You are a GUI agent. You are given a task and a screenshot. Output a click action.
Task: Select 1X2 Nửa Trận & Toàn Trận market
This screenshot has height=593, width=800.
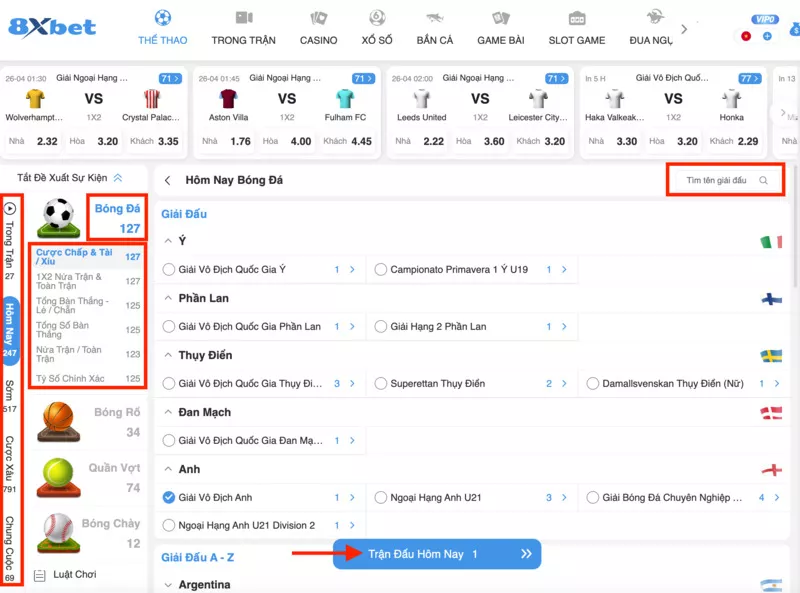(x=88, y=281)
